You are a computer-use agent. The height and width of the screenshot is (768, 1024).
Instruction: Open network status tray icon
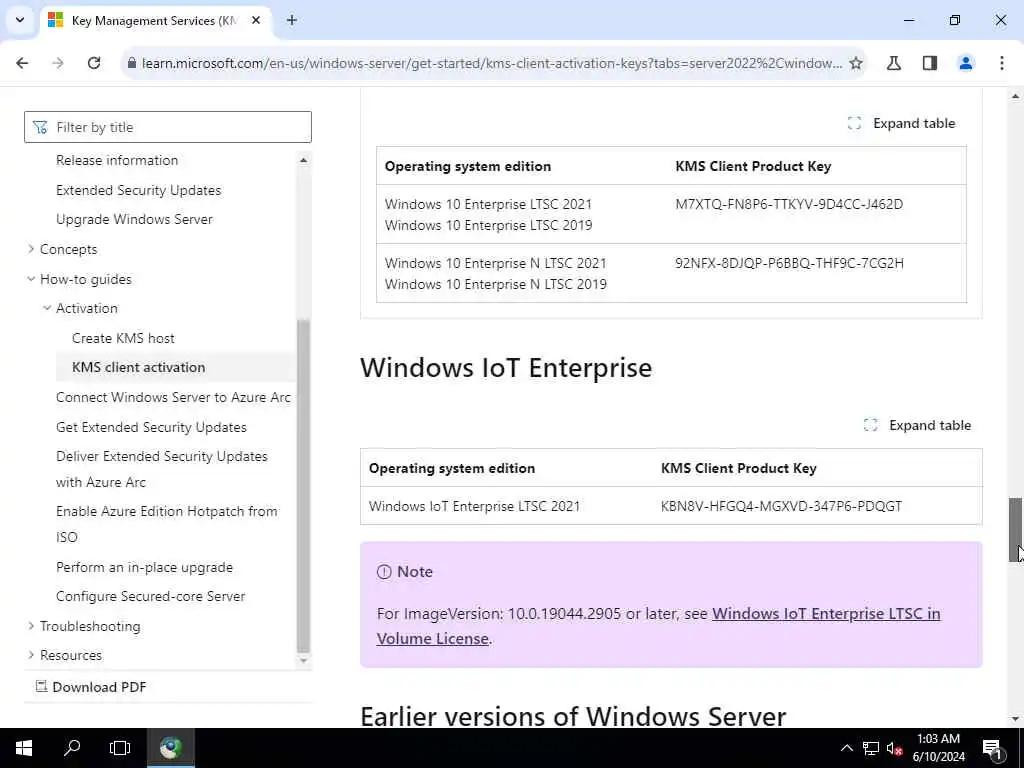[871, 748]
